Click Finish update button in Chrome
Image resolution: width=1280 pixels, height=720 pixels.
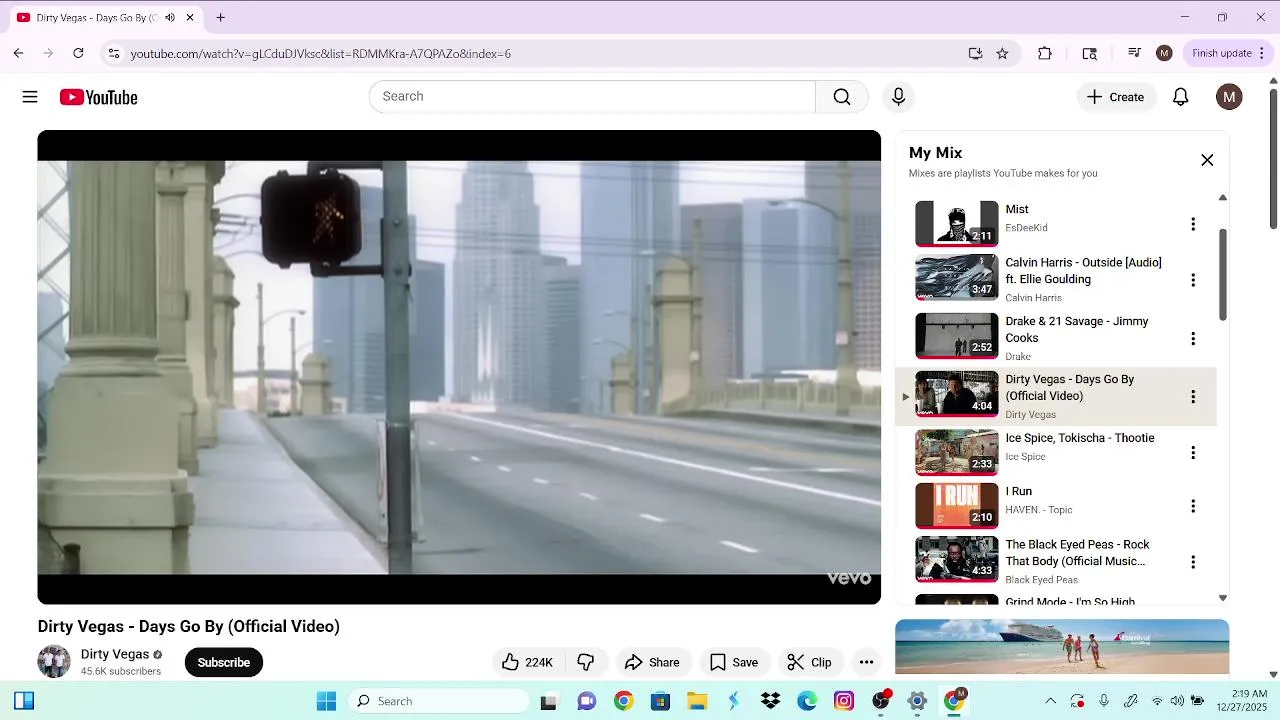tap(1229, 53)
